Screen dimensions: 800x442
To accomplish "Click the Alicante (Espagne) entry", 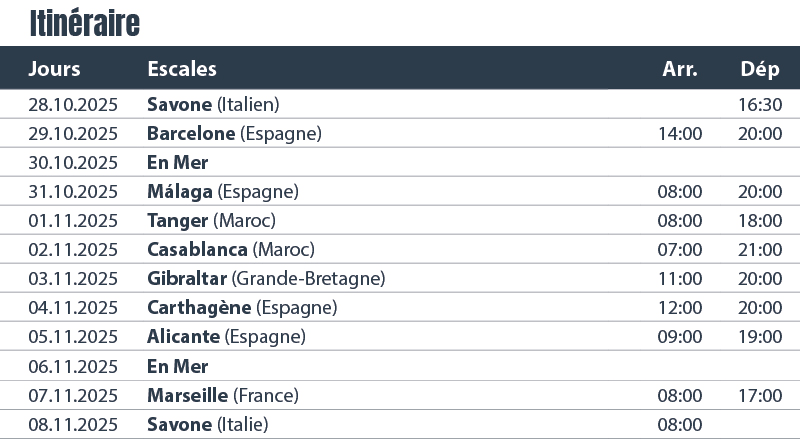I will 226,336.
